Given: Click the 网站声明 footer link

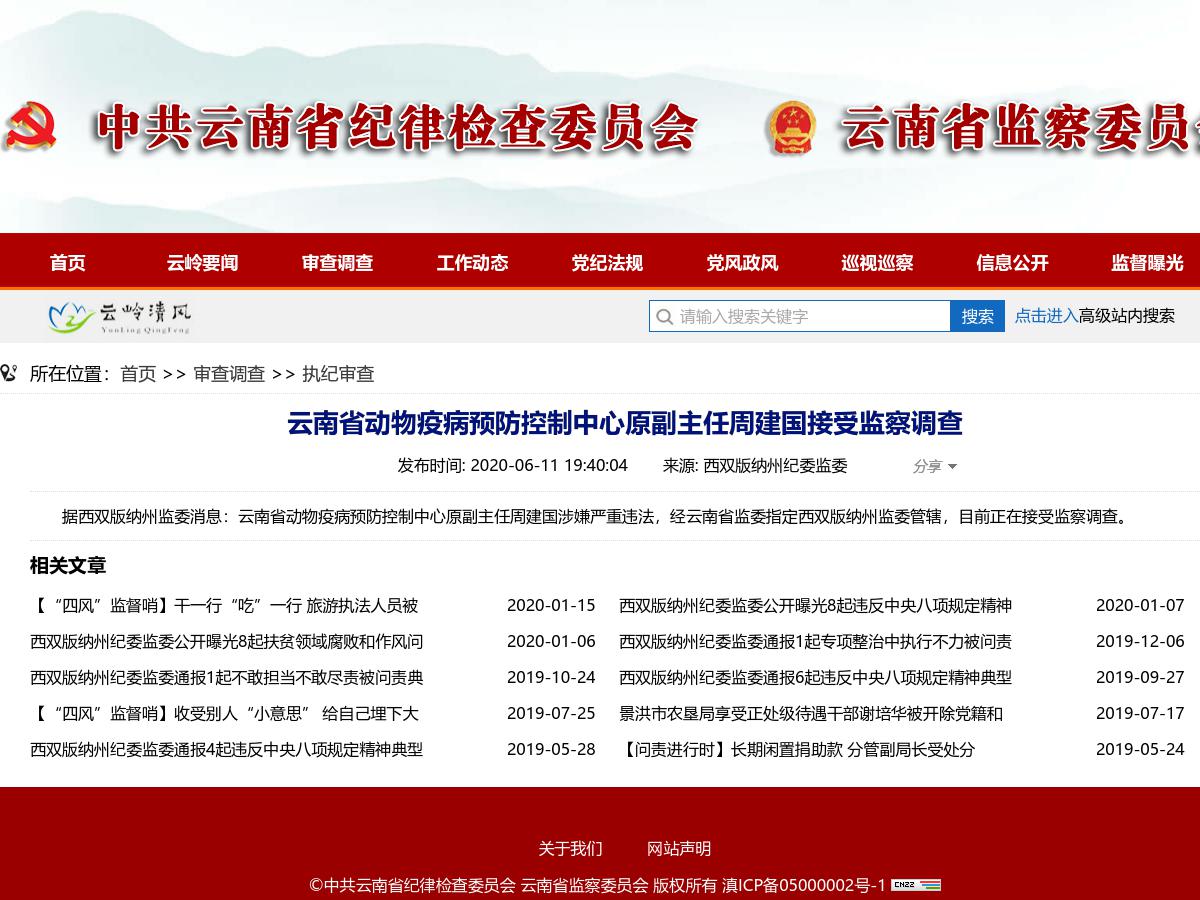Looking at the screenshot, I should coord(679,849).
